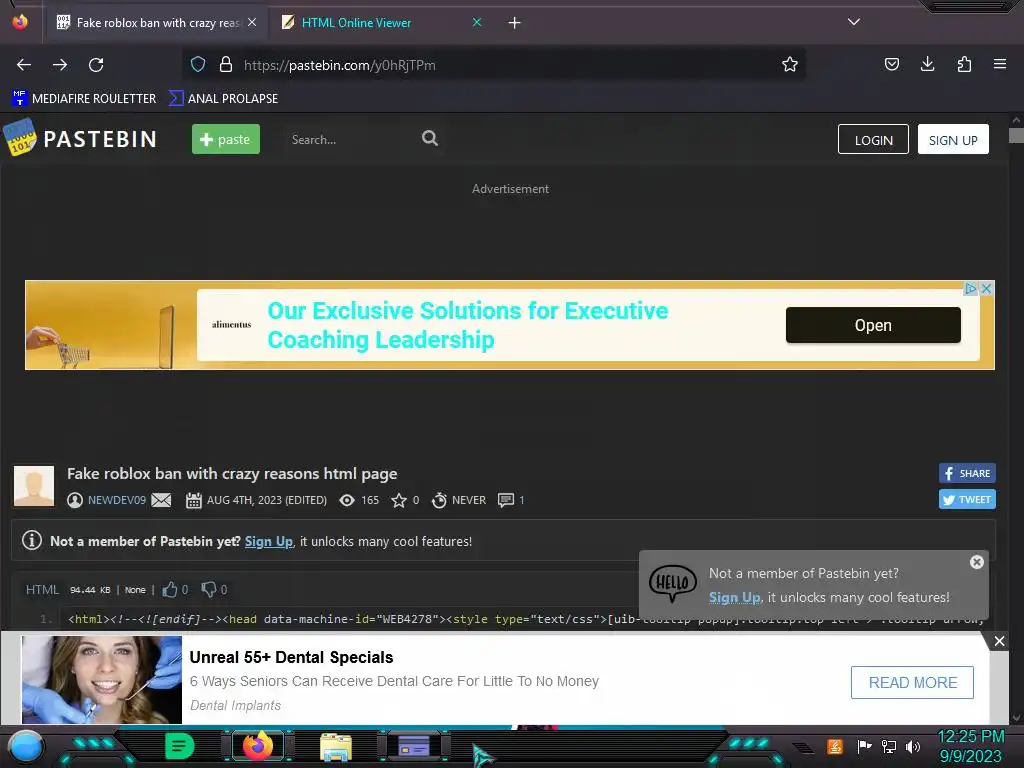View site security lock info
Screen dimensions: 1024x768
226,64
